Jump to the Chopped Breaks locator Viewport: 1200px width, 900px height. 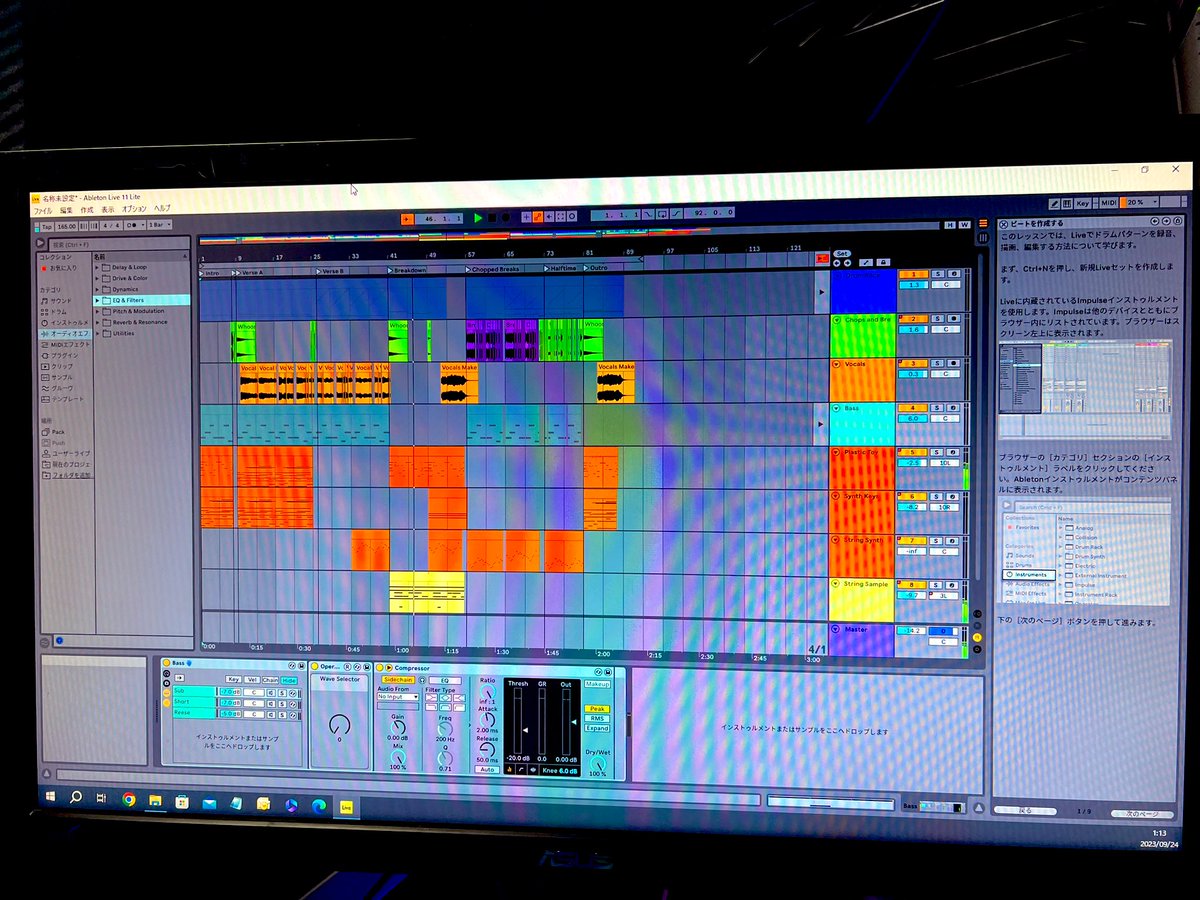click(494, 269)
